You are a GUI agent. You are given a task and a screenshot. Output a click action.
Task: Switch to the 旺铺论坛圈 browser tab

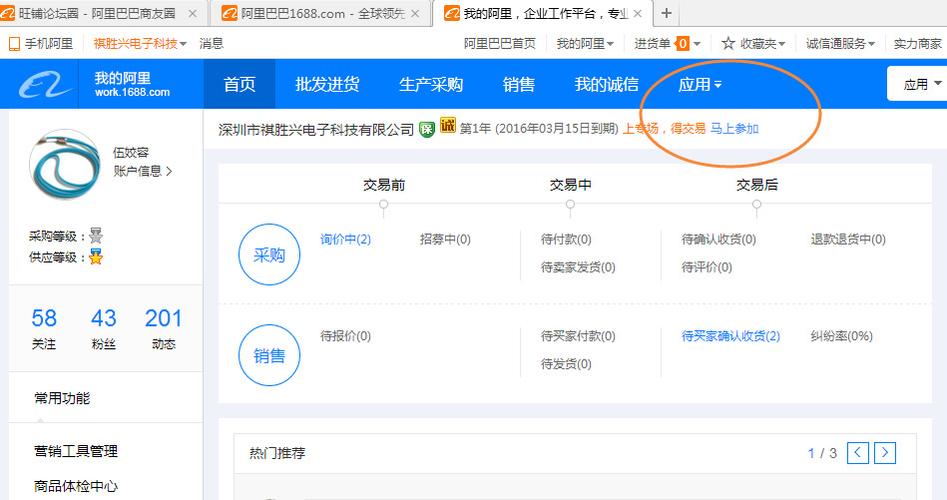[x=97, y=13]
